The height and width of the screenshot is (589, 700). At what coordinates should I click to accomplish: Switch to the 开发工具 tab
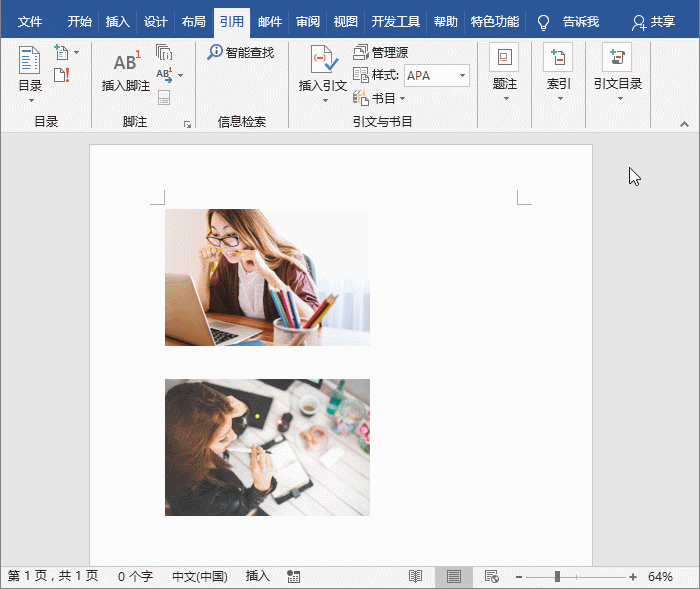(396, 22)
